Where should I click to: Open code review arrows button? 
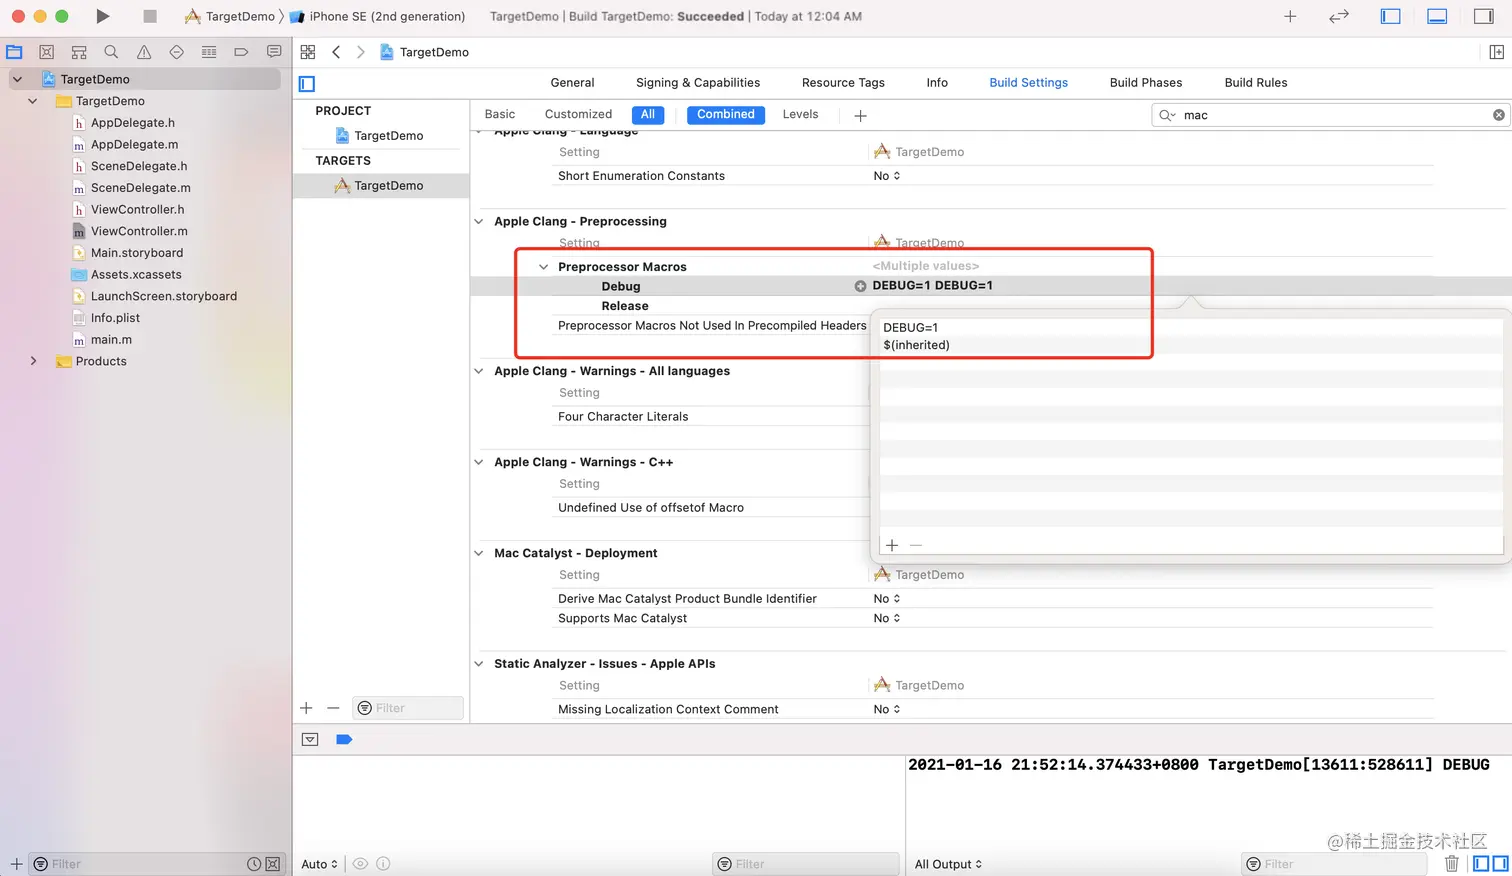pos(1339,16)
